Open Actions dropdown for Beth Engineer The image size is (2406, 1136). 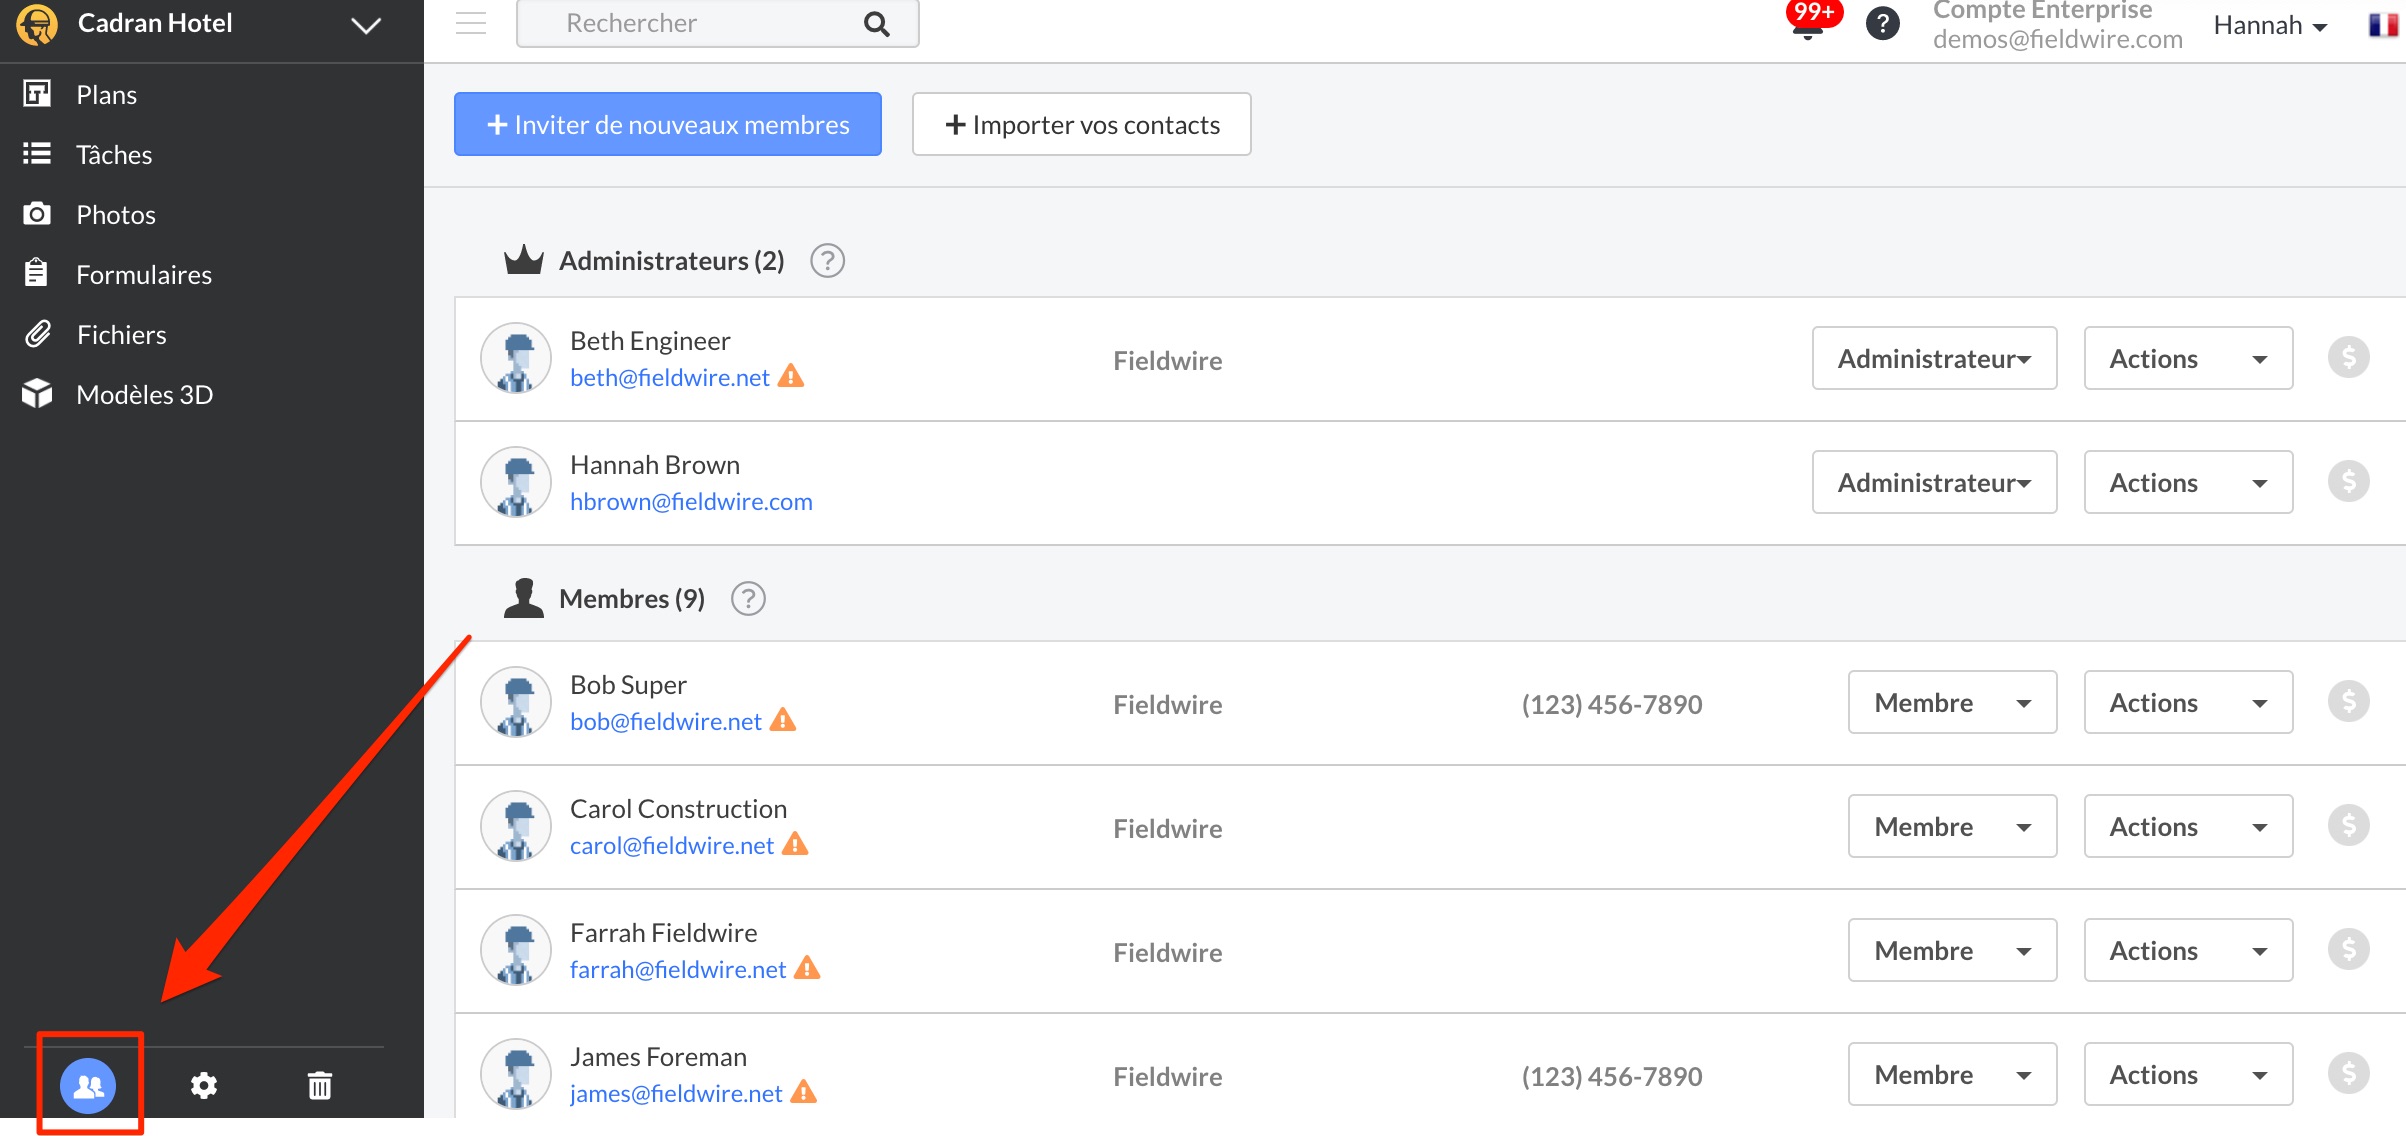[2188, 358]
